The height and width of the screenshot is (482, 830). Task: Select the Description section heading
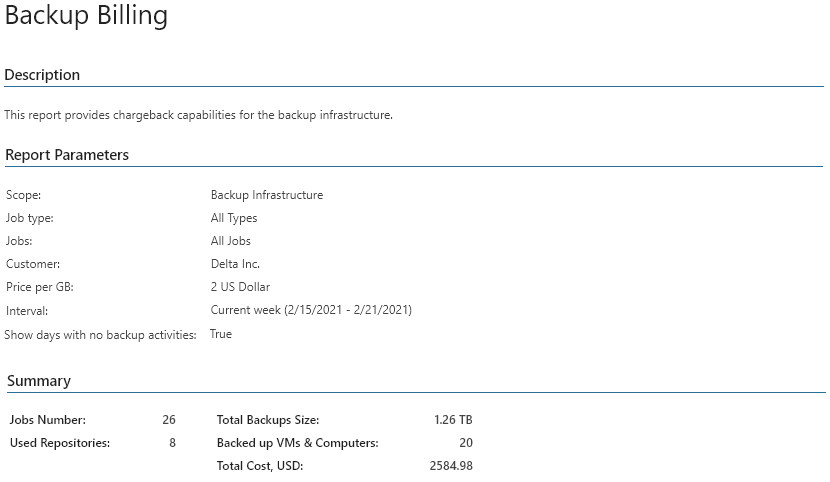[x=42, y=75]
